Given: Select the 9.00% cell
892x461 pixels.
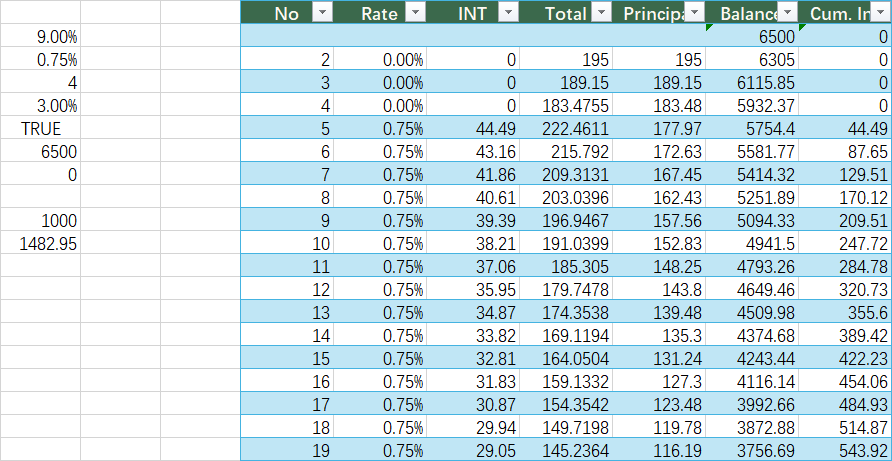Looking at the screenshot, I should tap(40, 36).
